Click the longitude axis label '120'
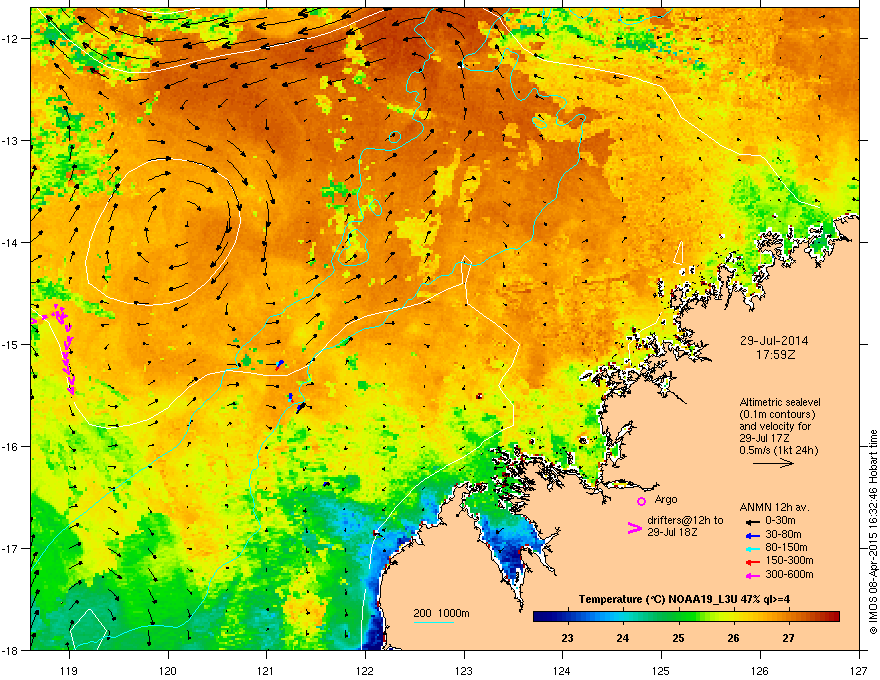Image resolution: width=880 pixels, height=680 pixels. (x=168, y=670)
